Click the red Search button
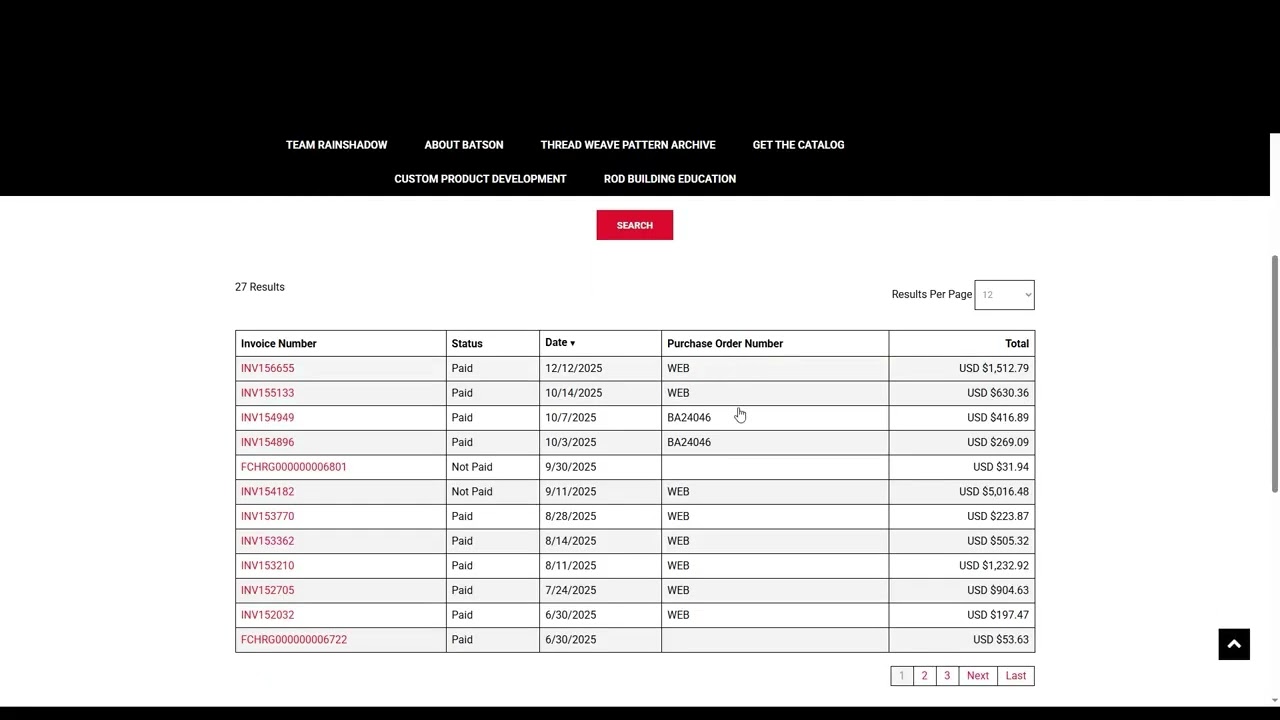Screen dimensions: 1280x720 (x=635, y=225)
